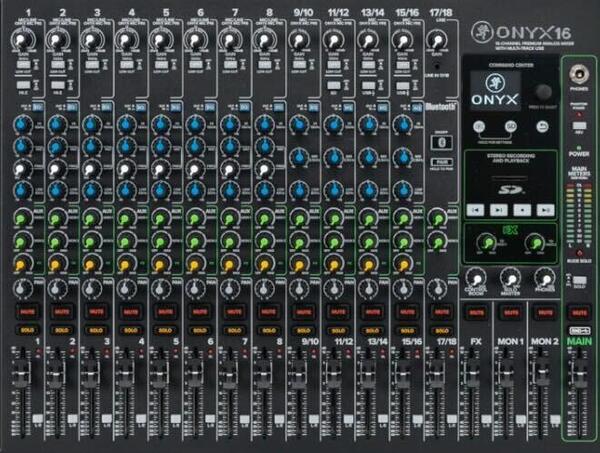Switch on 48V phantom power

[579, 125]
